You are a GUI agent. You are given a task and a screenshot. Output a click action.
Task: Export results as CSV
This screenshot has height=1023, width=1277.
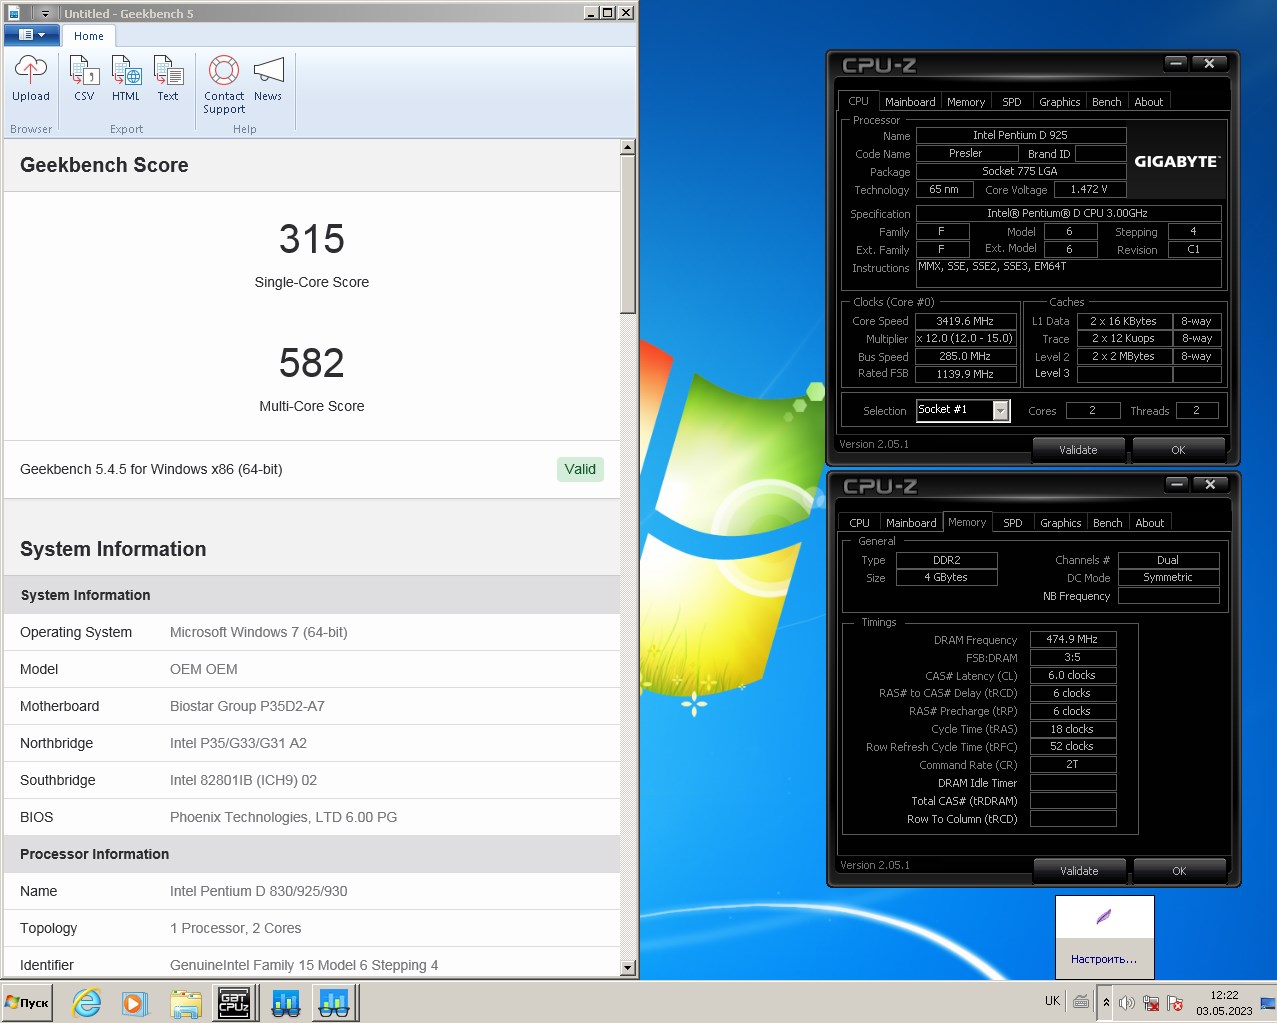pyautogui.click(x=84, y=79)
